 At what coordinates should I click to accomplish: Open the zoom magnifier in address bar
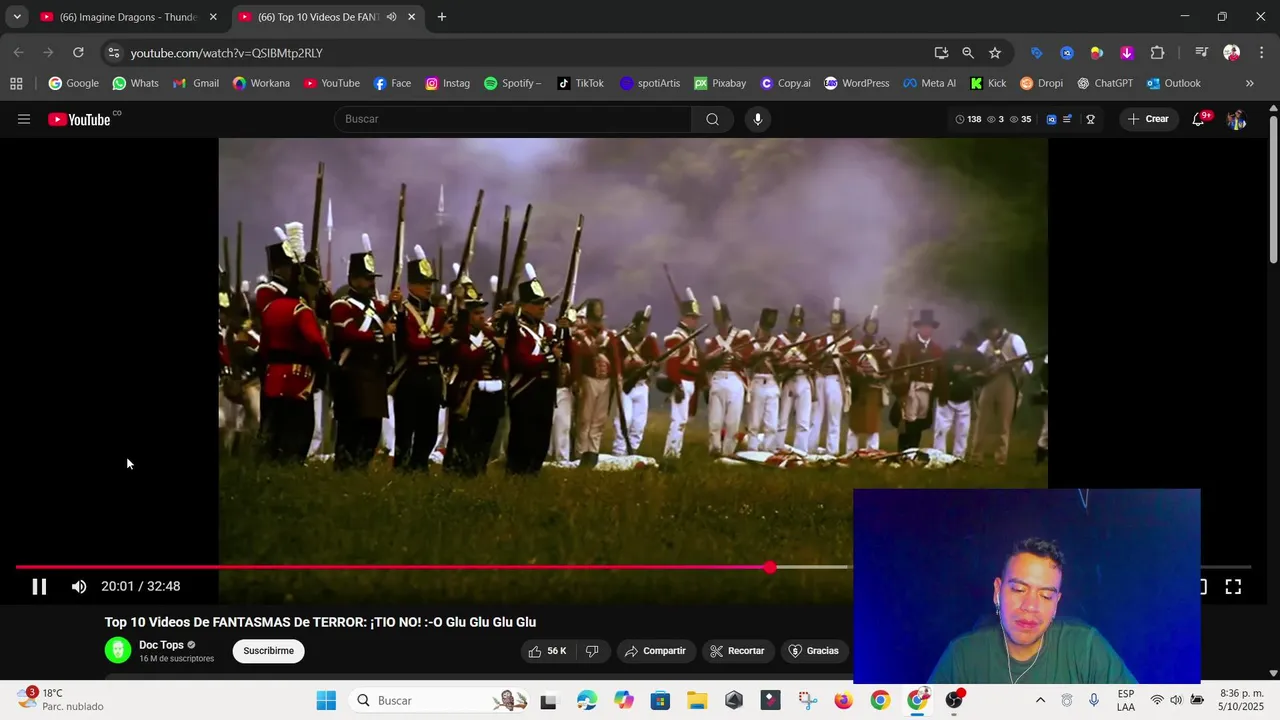(968, 53)
